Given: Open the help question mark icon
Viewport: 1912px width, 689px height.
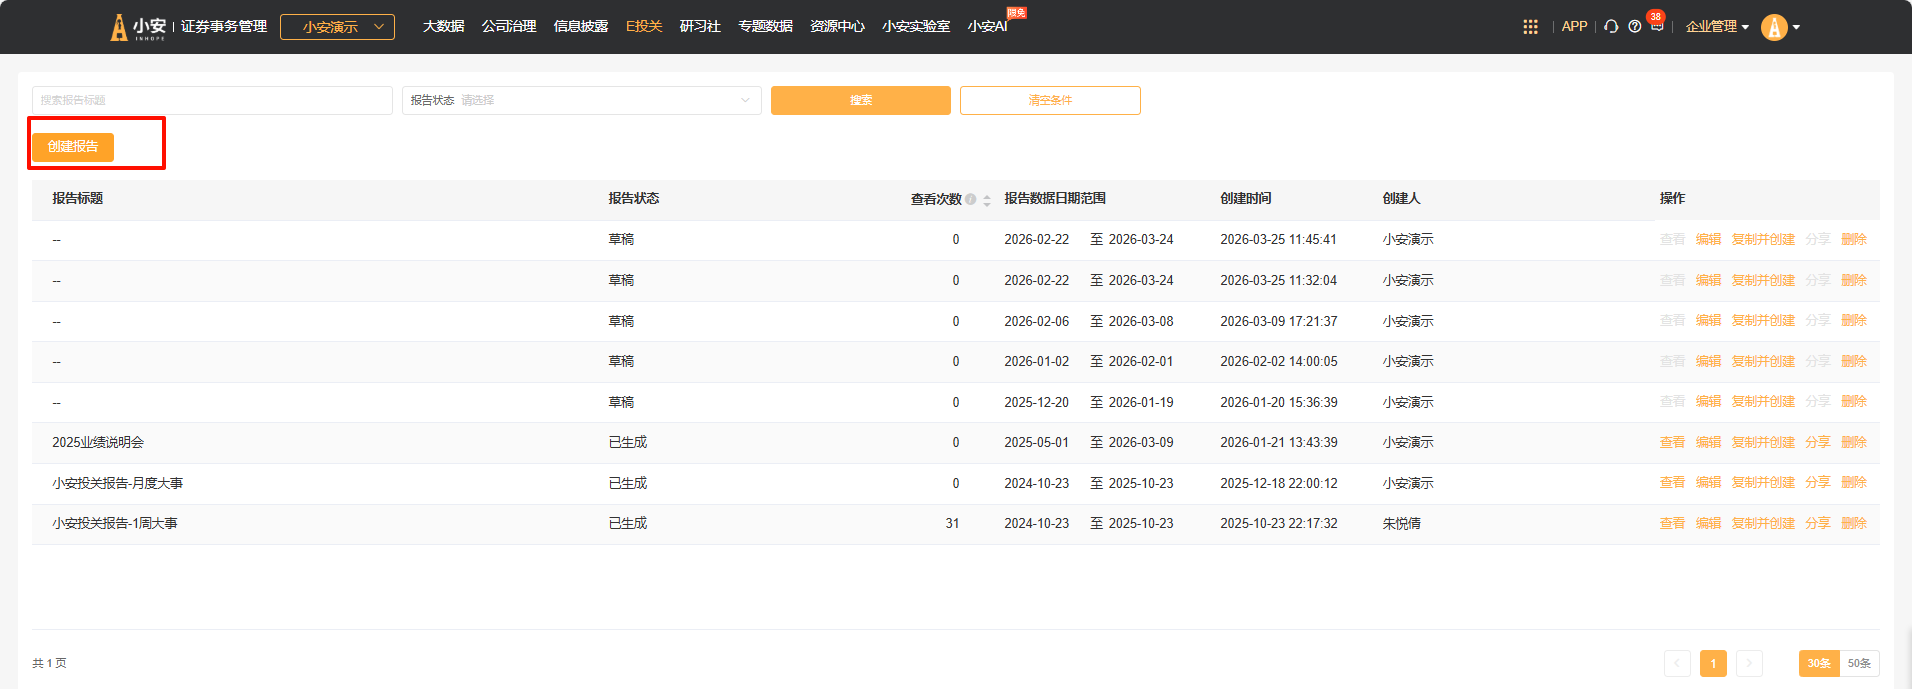Looking at the screenshot, I should pyautogui.click(x=1635, y=27).
